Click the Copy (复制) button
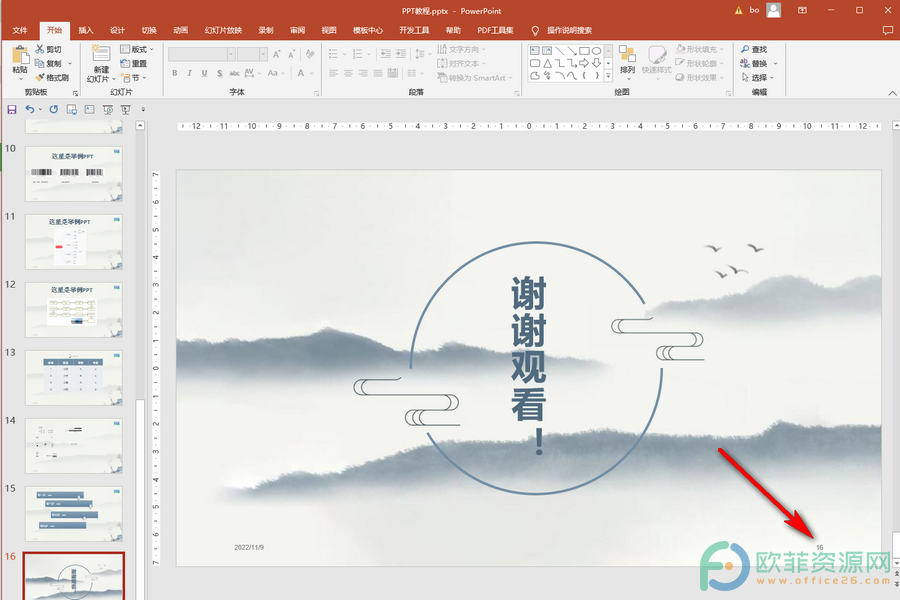 pyautogui.click(x=49, y=63)
